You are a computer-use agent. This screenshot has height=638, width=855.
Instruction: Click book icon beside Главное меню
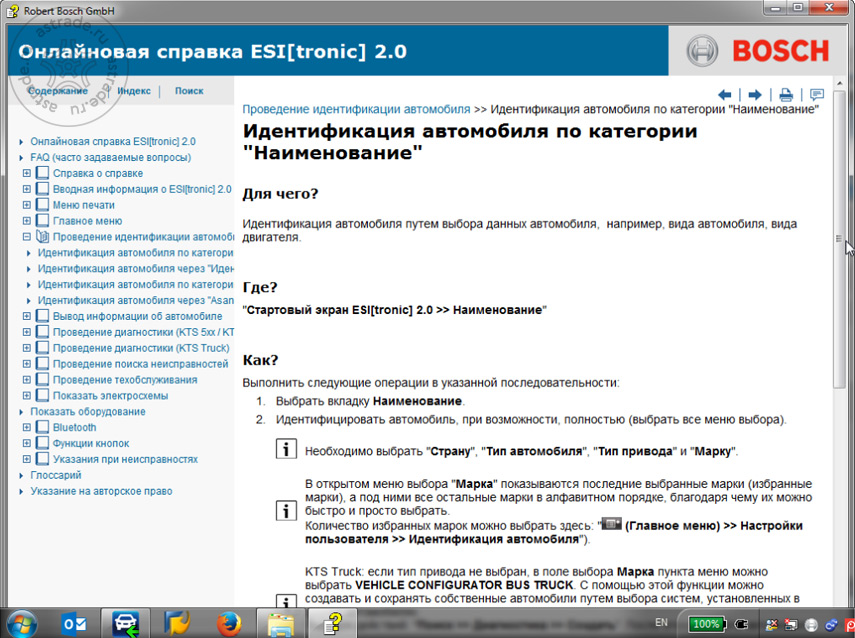click(42, 220)
